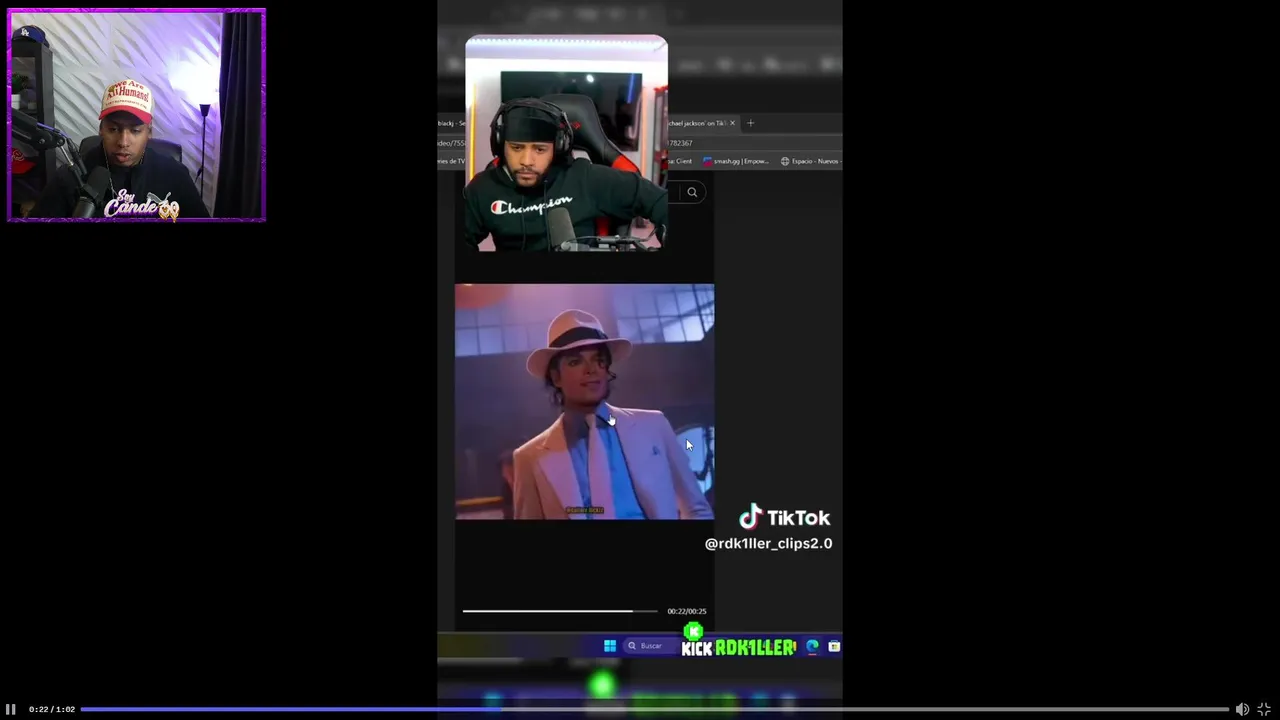The width and height of the screenshot is (1280, 720).
Task: Open Microsoft Edge from the taskbar
Action: tap(812, 646)
